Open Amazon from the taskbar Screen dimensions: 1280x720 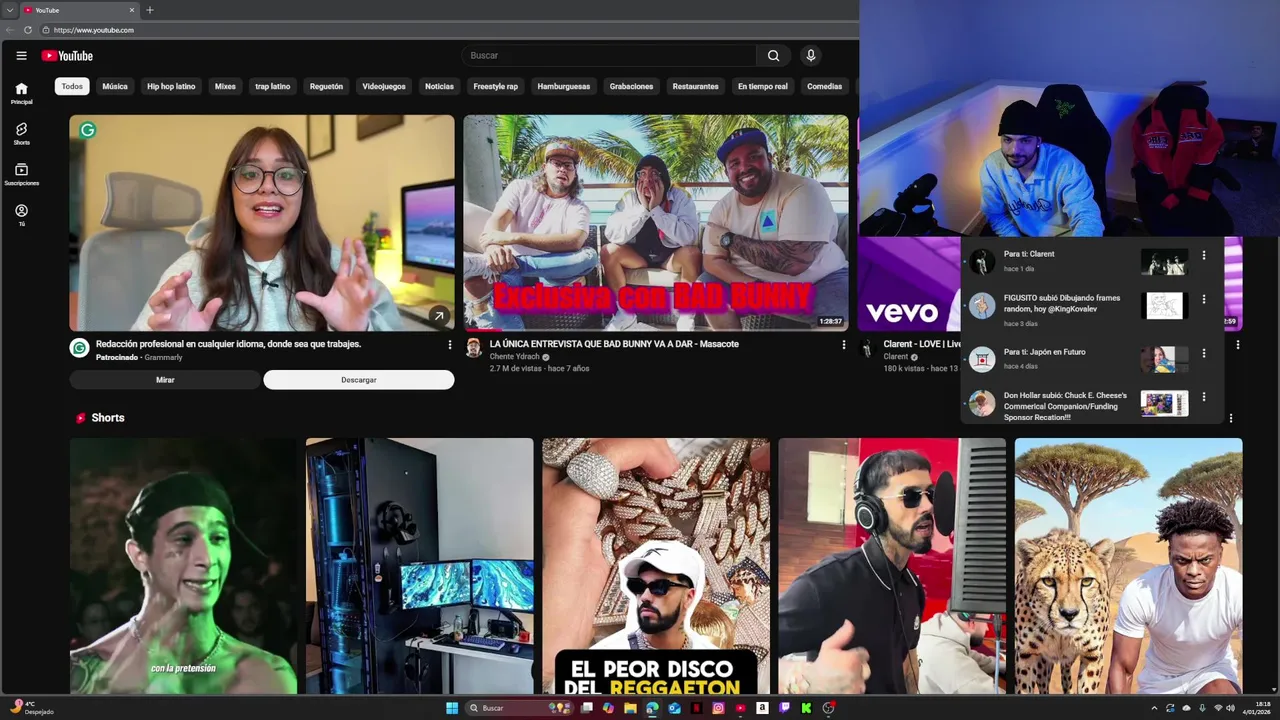(x=762, y=708)
